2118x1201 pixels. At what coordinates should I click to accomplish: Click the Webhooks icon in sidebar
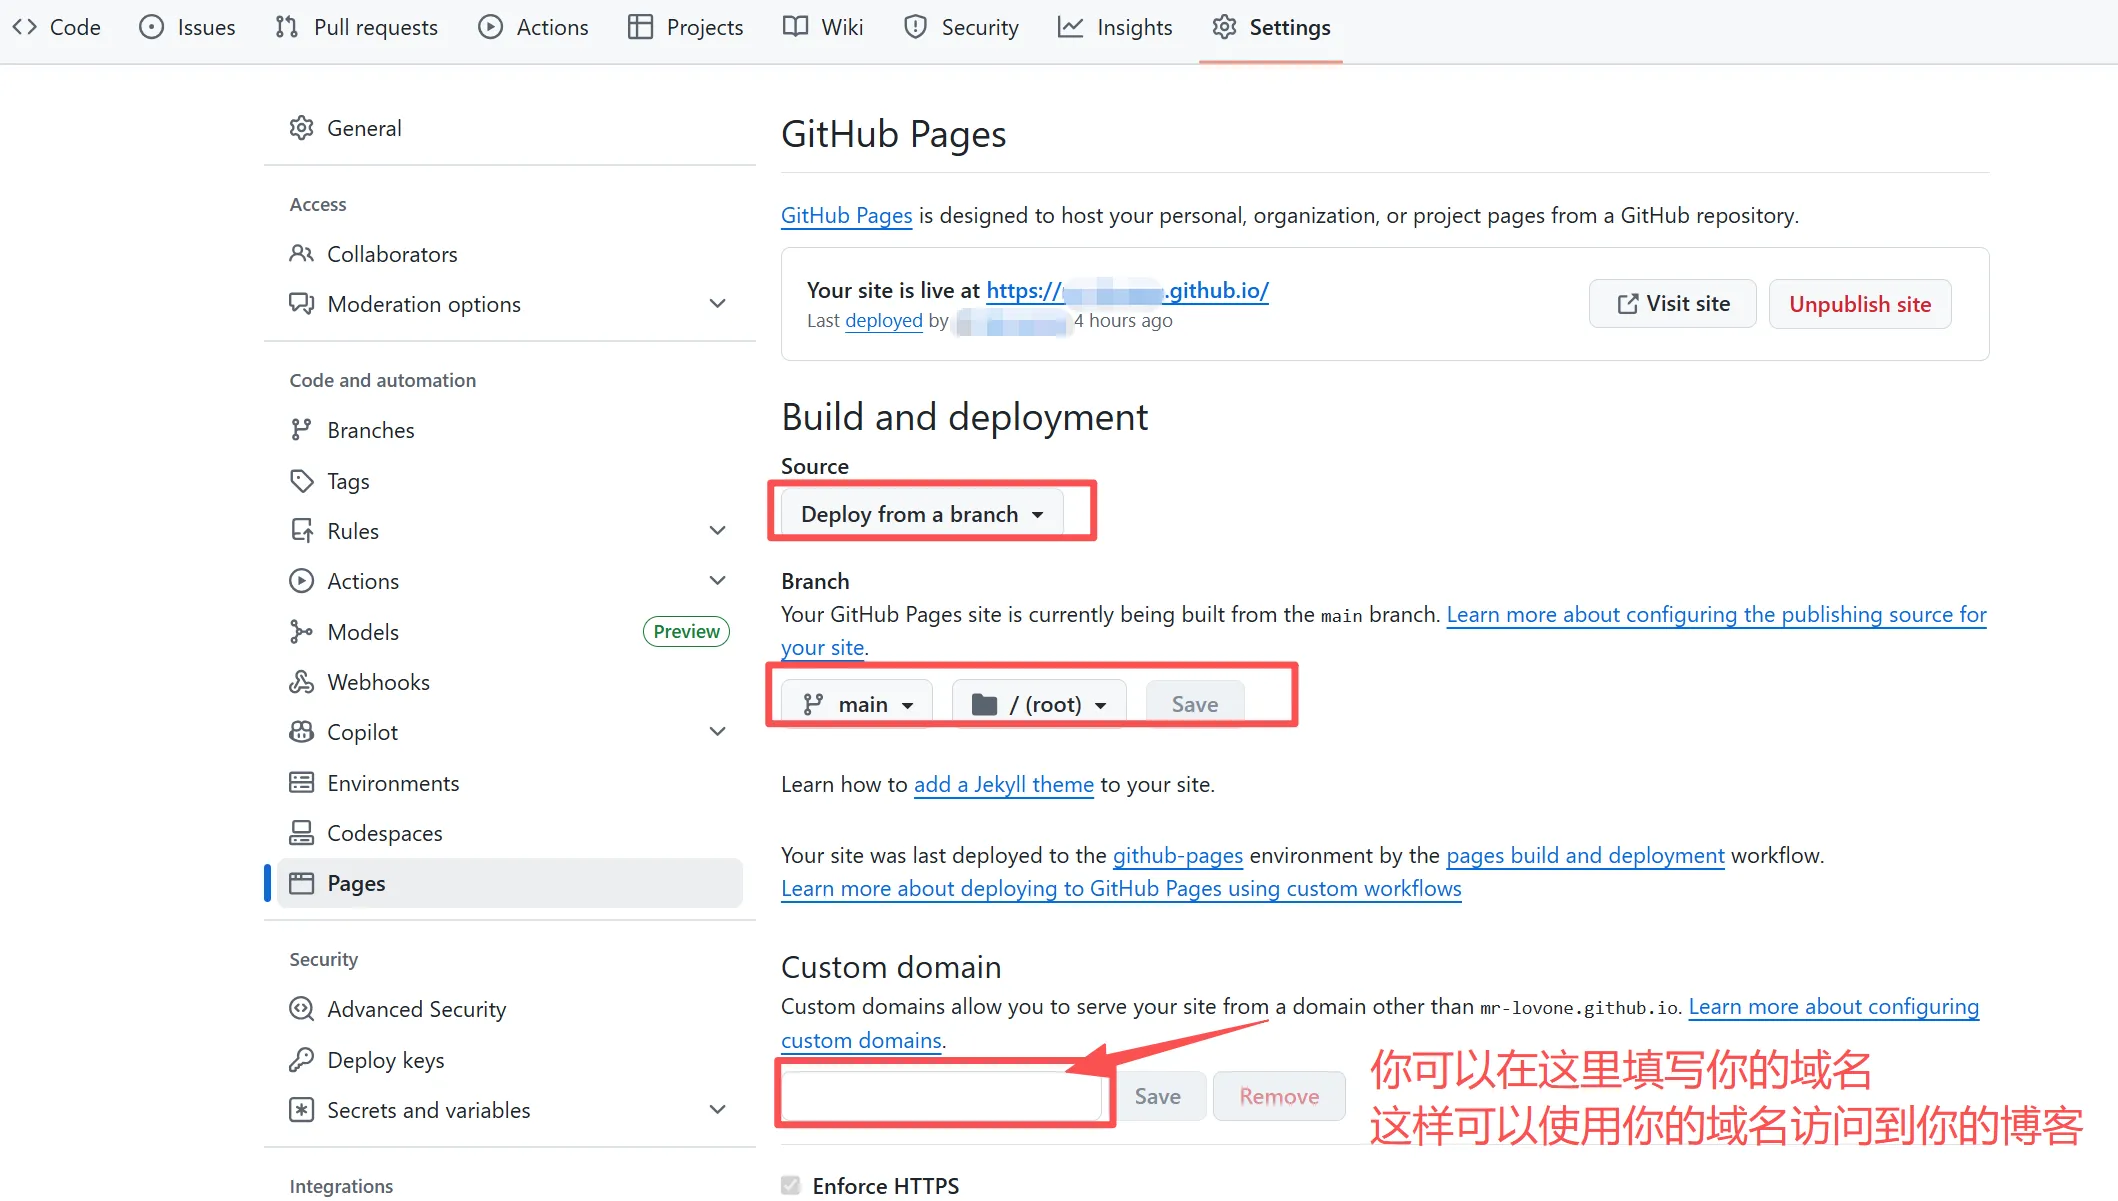301,682
